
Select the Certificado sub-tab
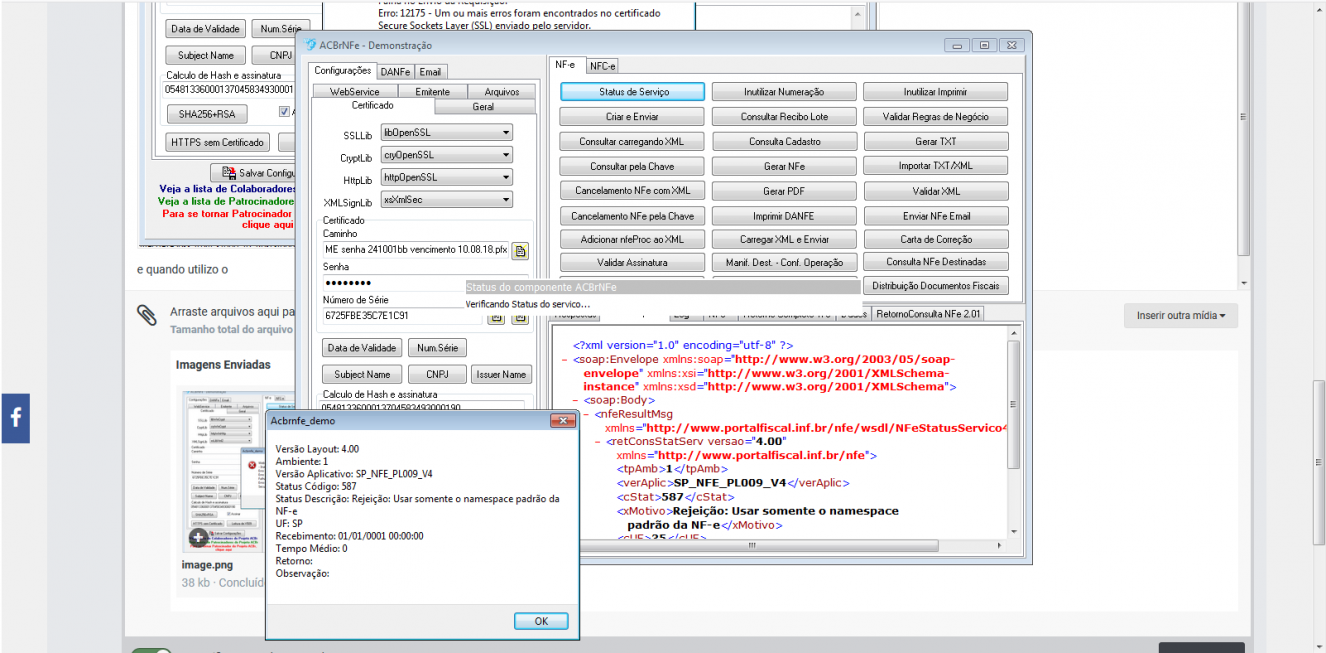(372, 106)
